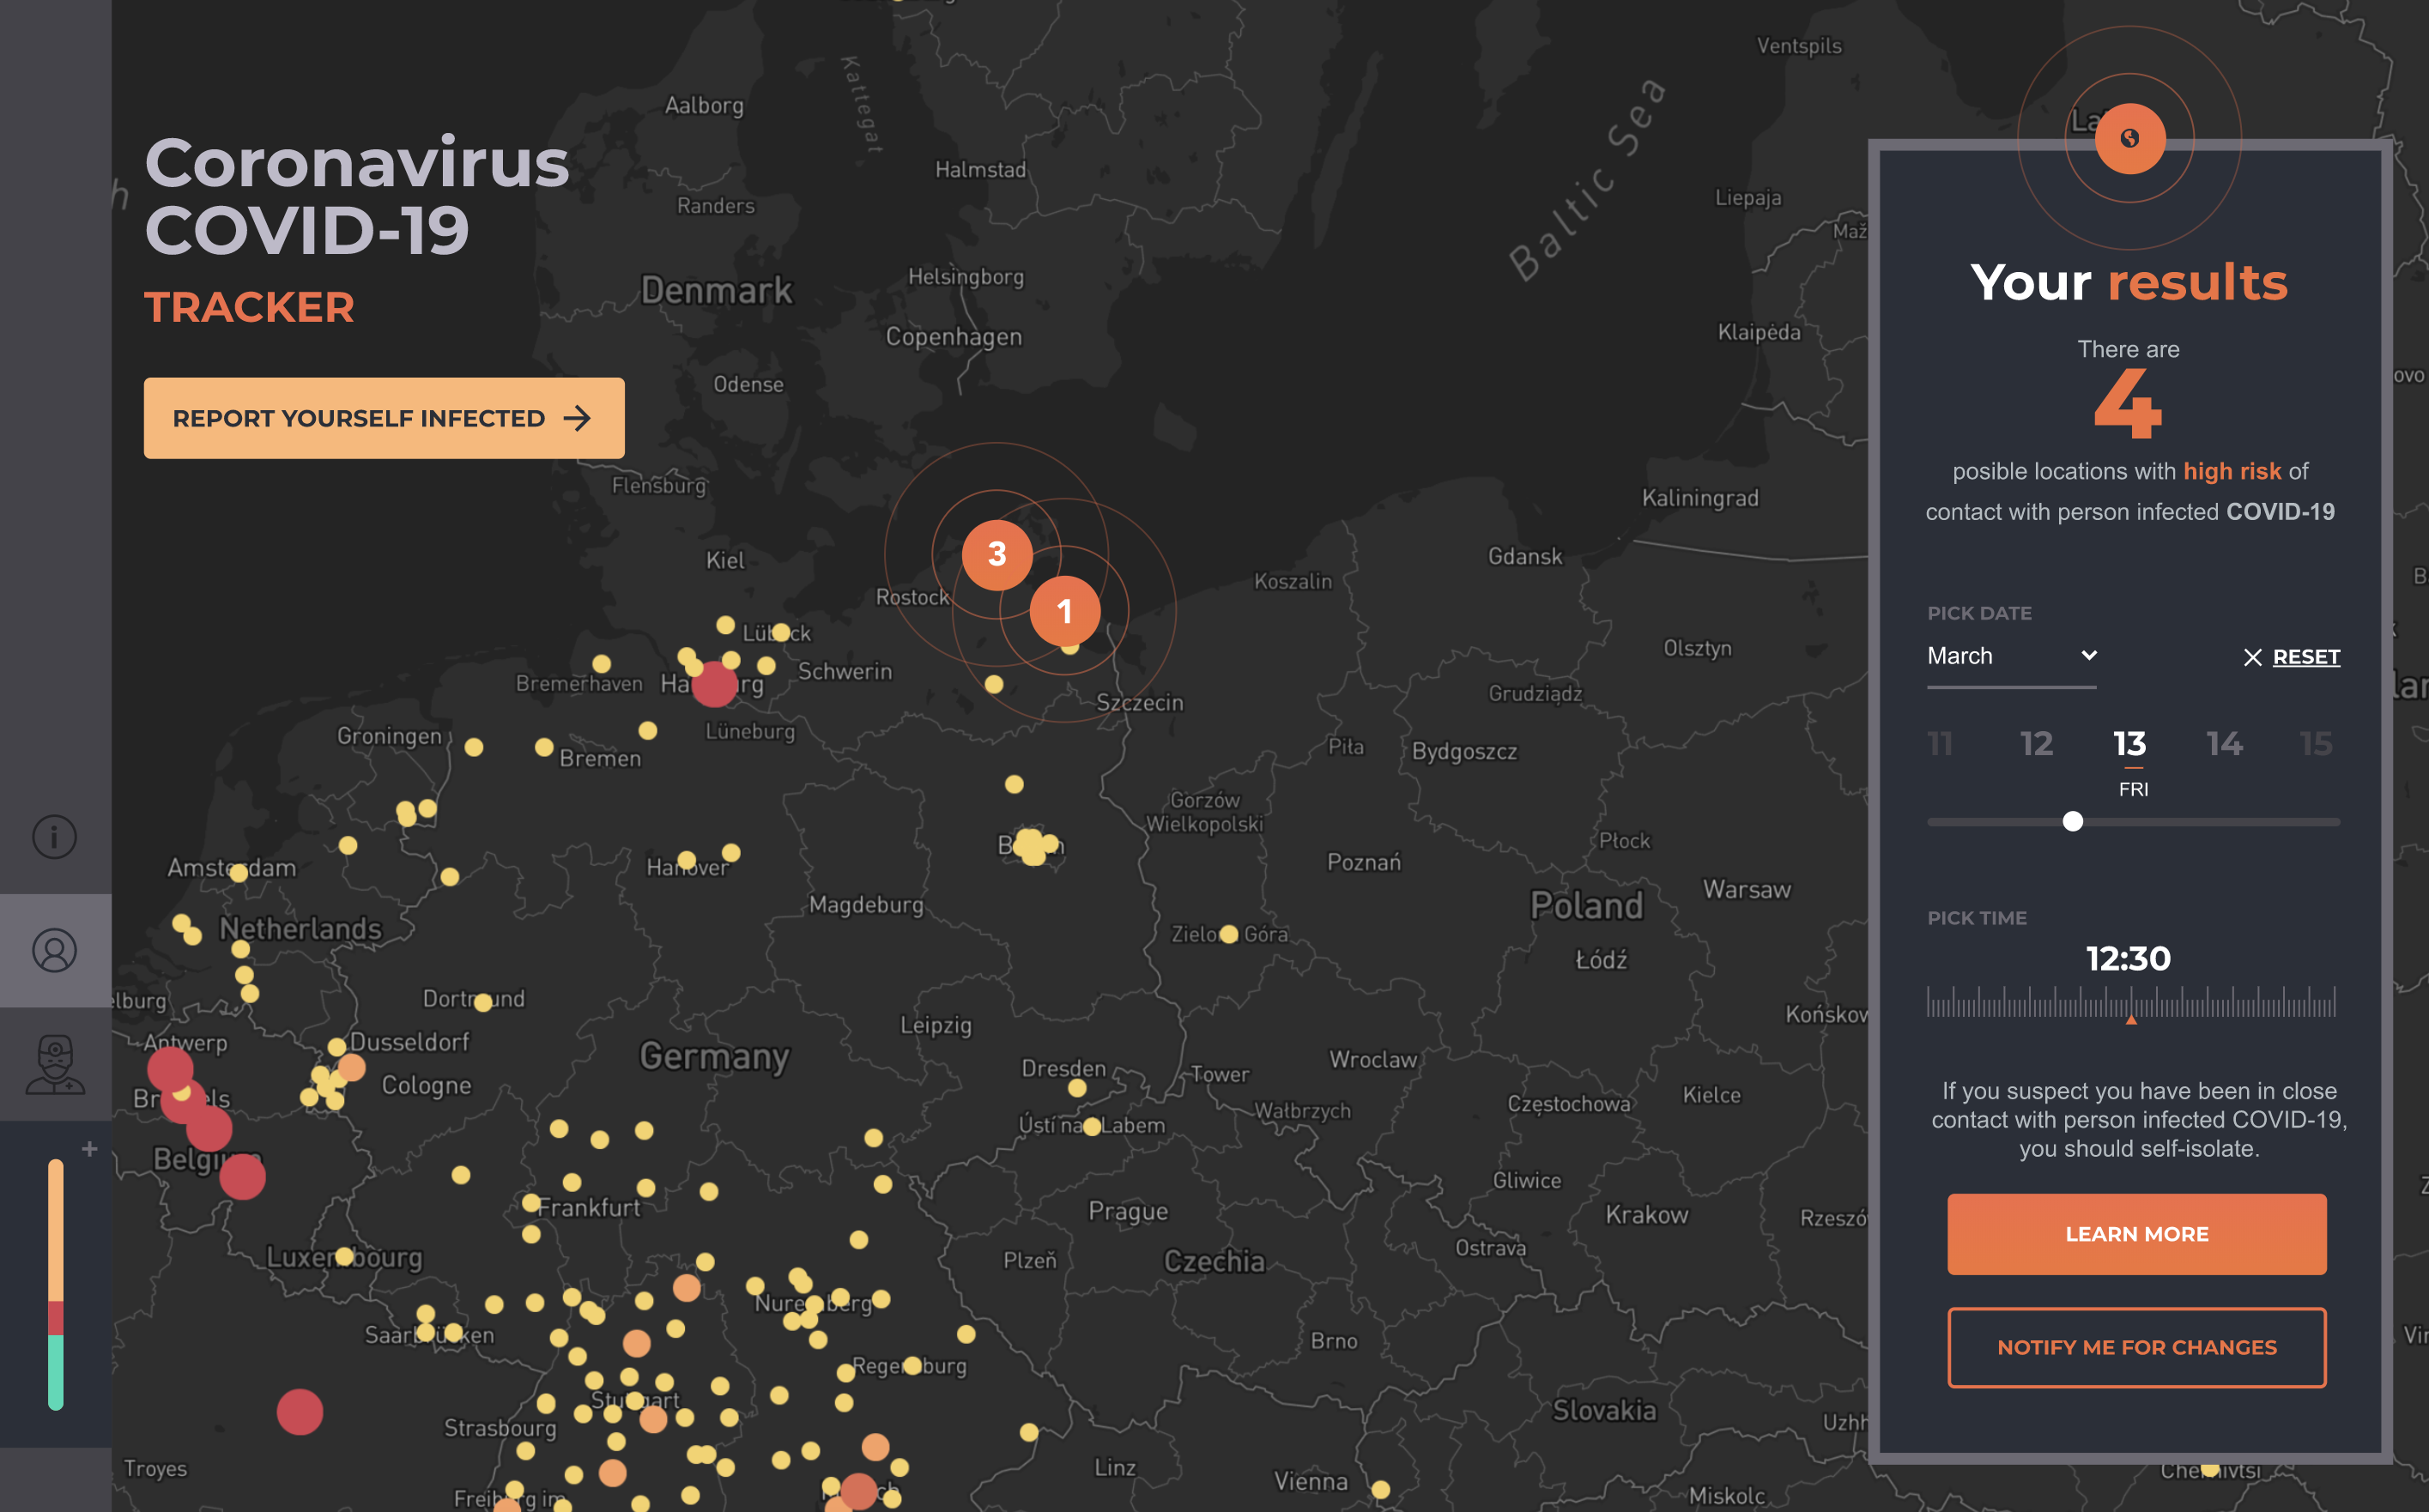
Task: Open the March month dropdown
Action: point(2011,656)
